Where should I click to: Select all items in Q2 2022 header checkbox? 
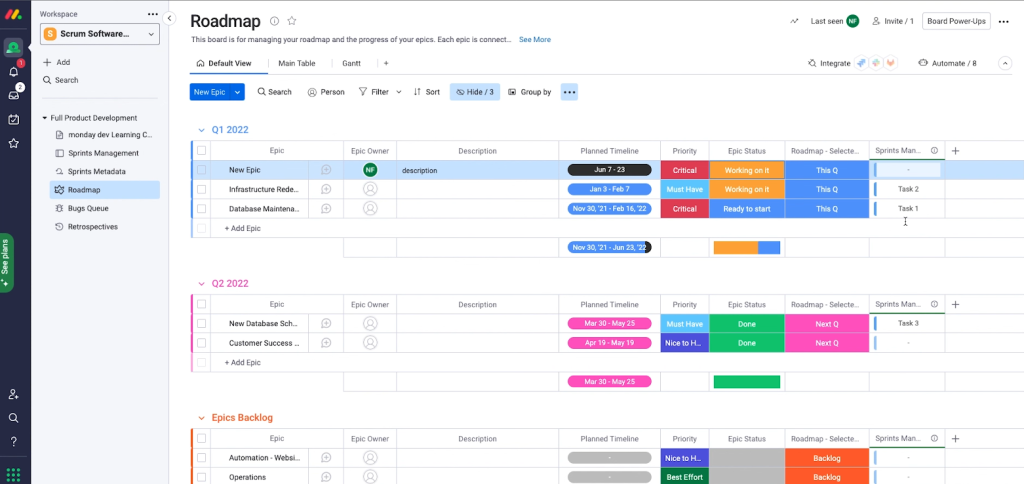pyautogui.click(x=201, y=305)
